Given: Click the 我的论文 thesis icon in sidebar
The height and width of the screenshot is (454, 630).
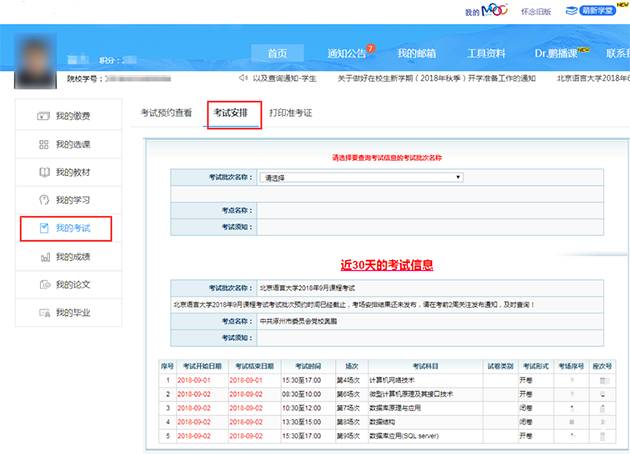Looking at the screenshot, I should [x=43, y=285].
